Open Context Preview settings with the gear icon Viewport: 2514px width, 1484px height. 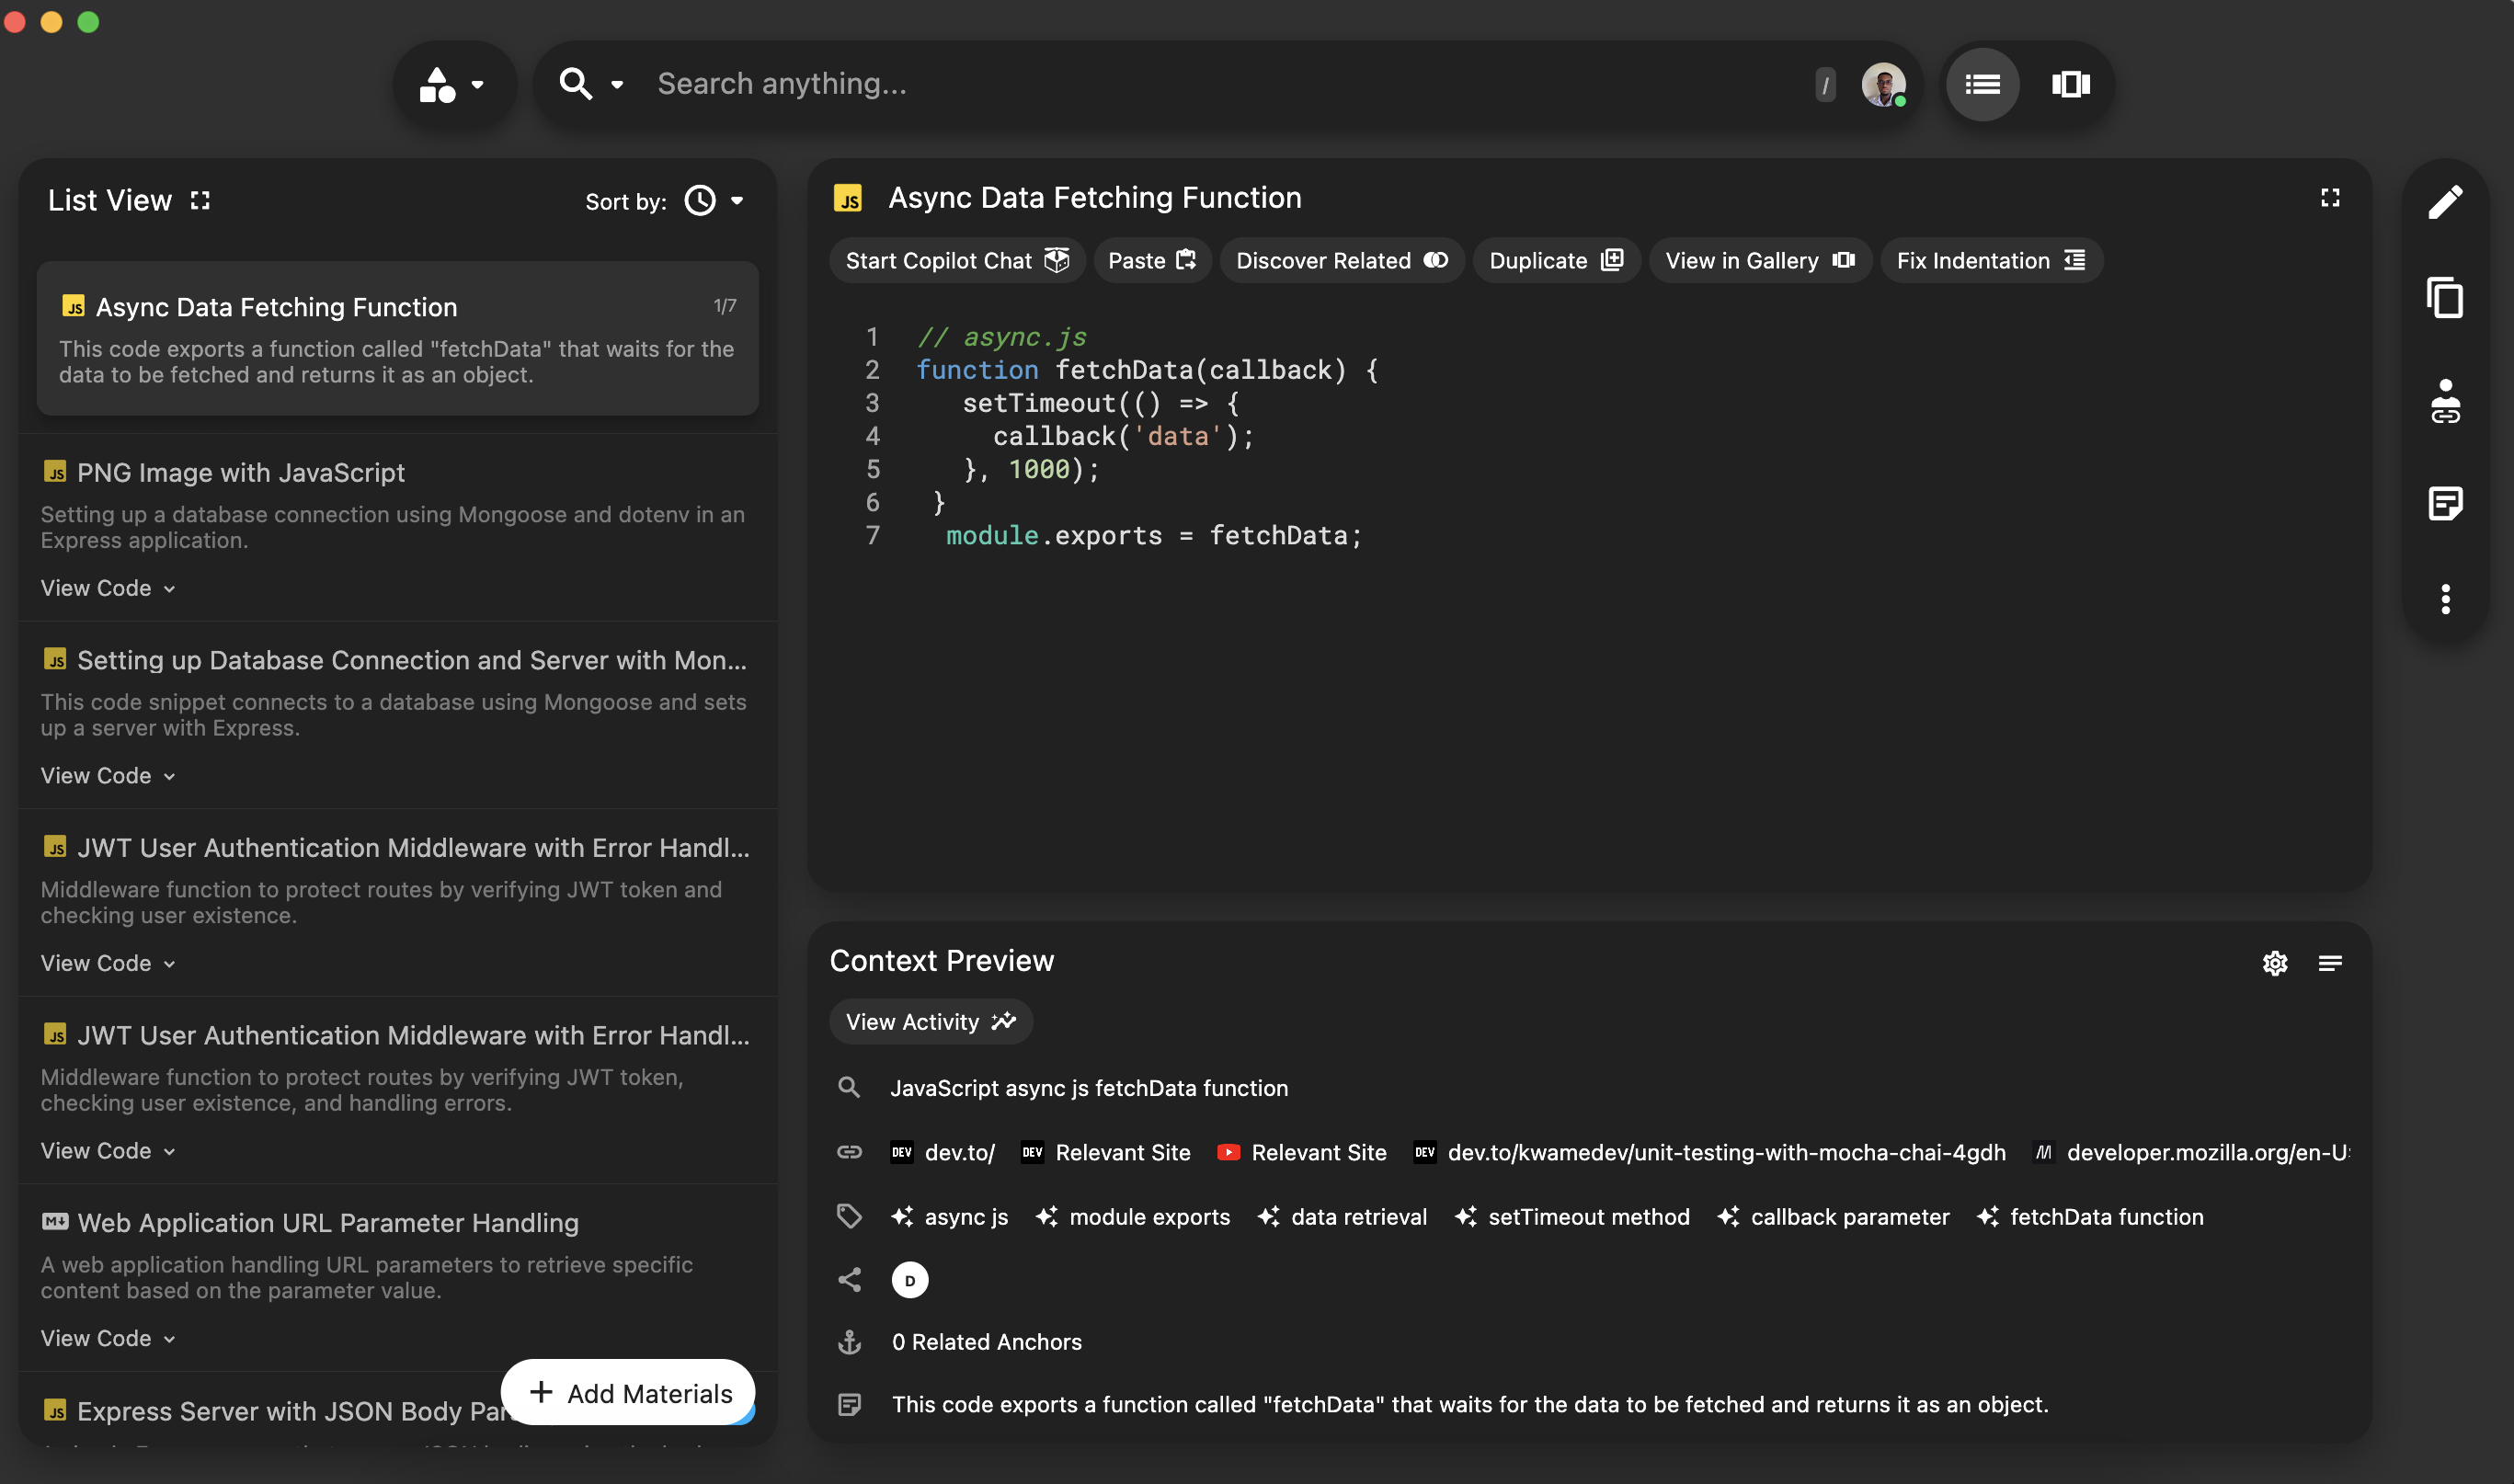(2275, 963)
